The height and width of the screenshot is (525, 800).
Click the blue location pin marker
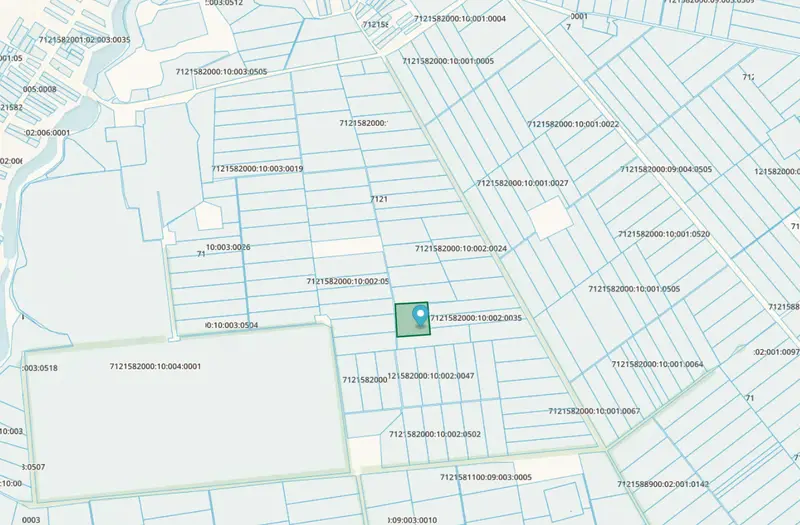tap(420, 316)
